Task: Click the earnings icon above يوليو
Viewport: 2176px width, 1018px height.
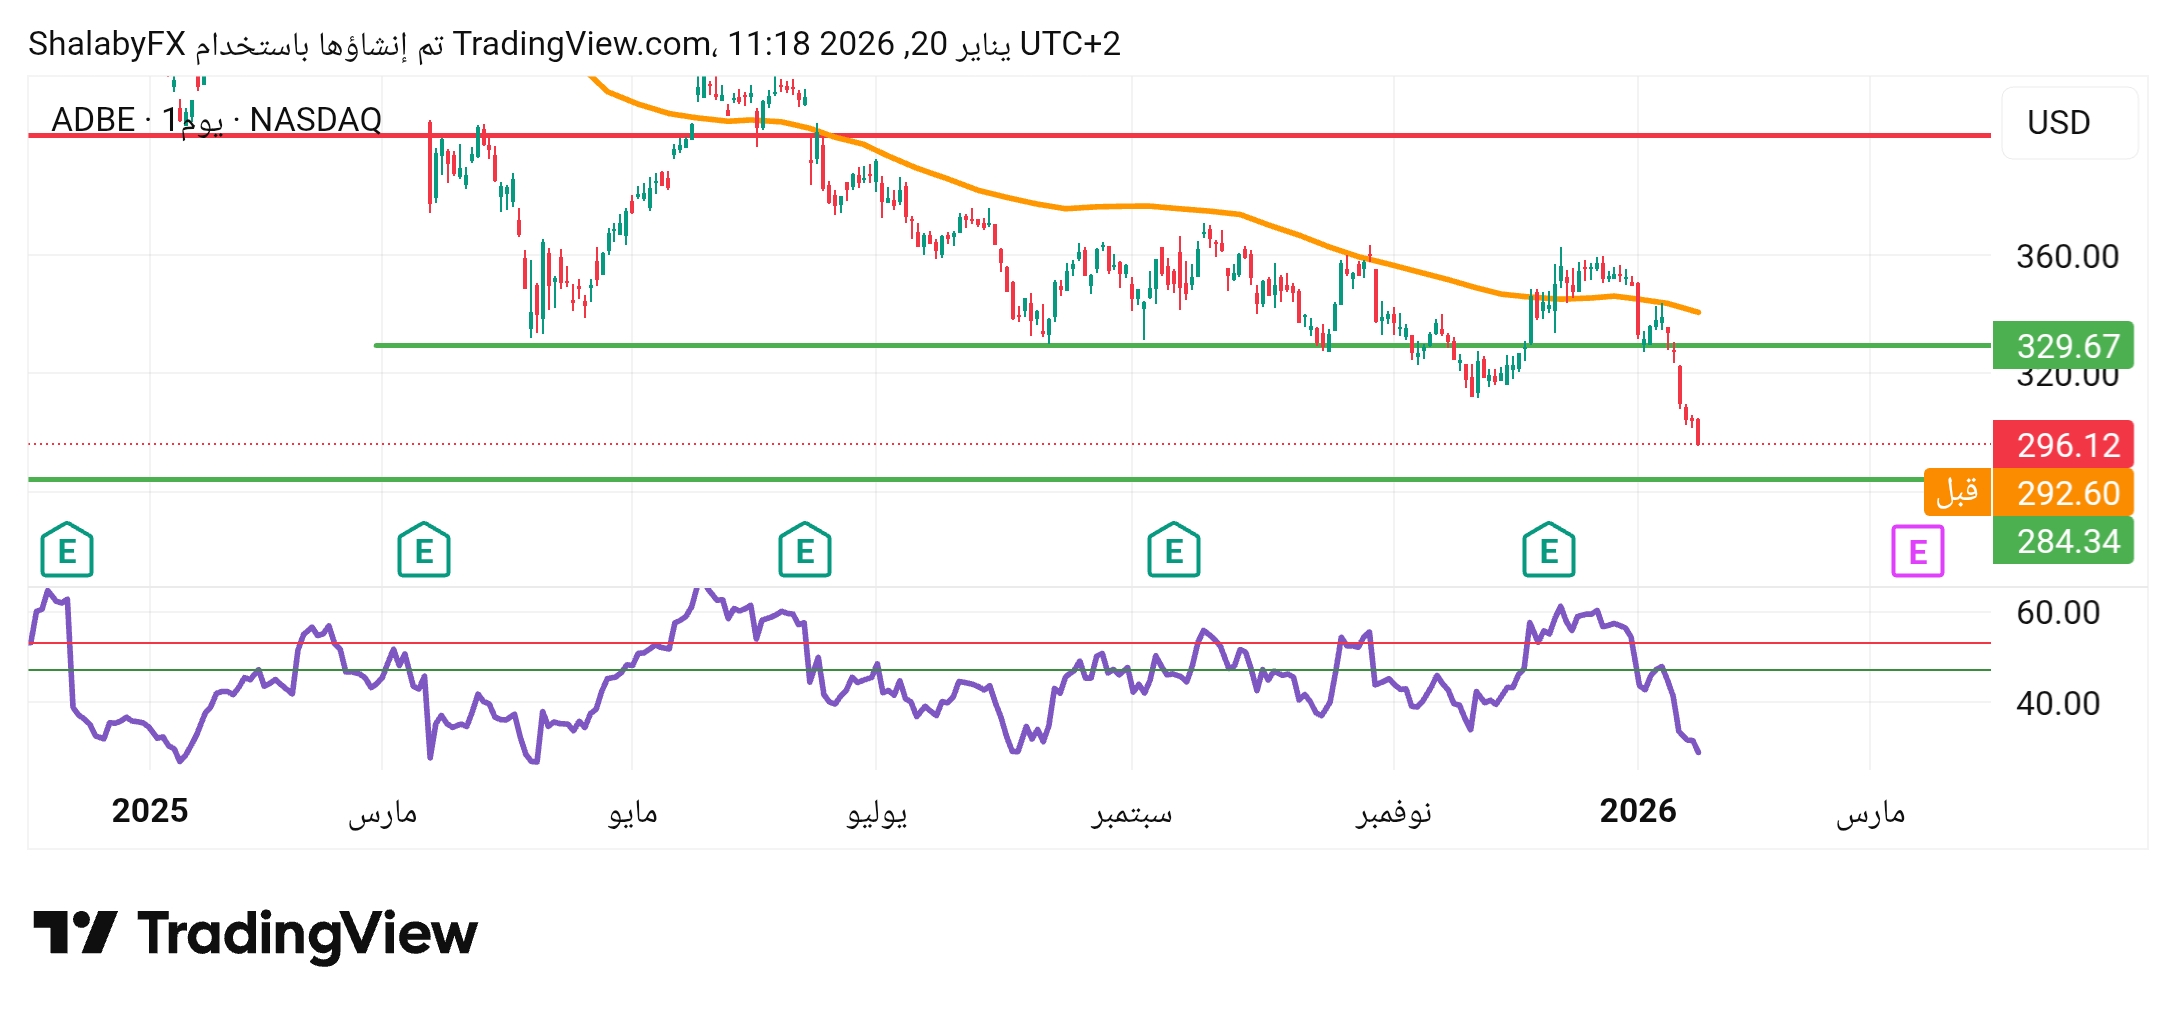Action: click(803, 549)
